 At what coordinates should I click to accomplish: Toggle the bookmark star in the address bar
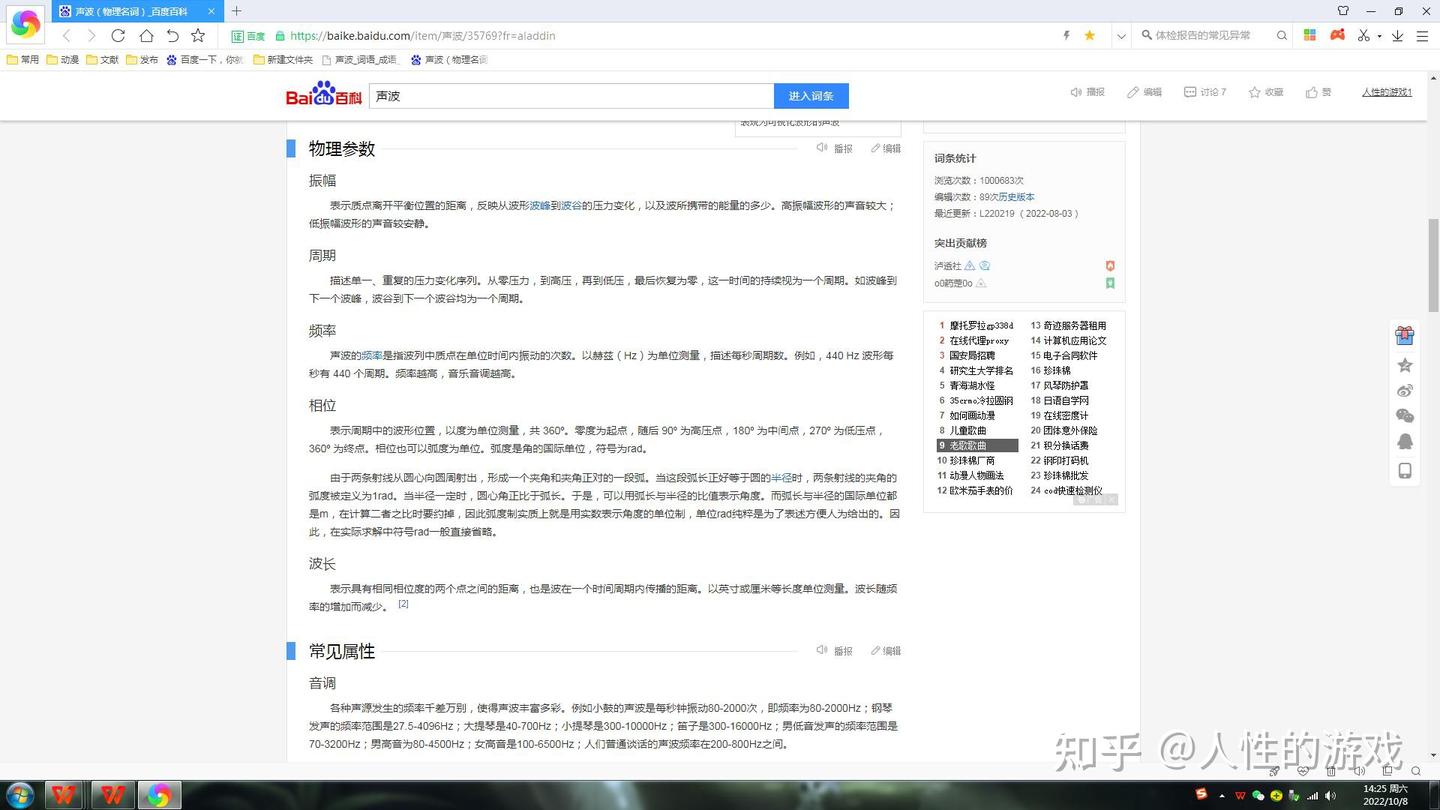tap(1089, 35)
